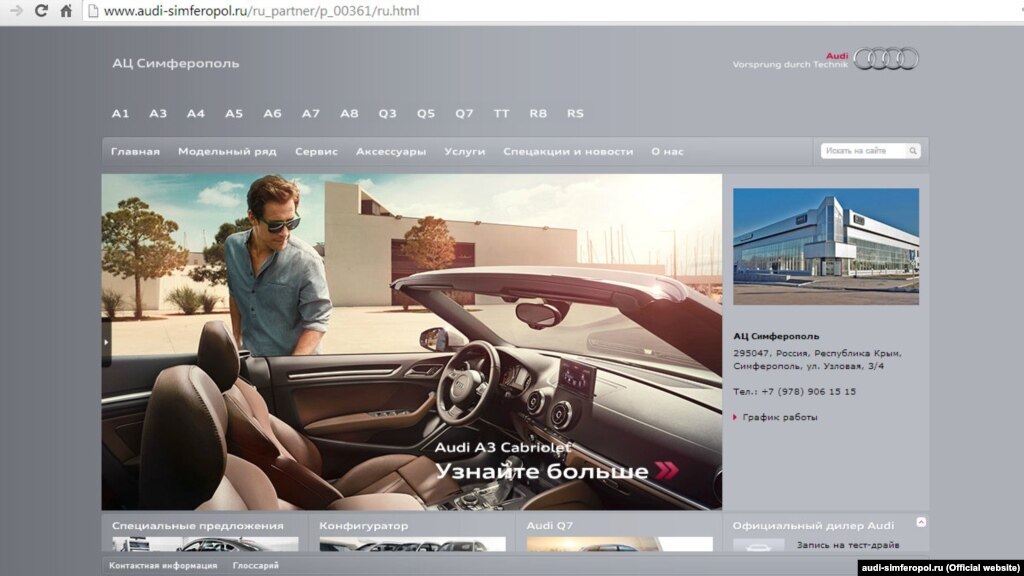
Task: Click the browser forward arrow
Action: pos(16,10)
